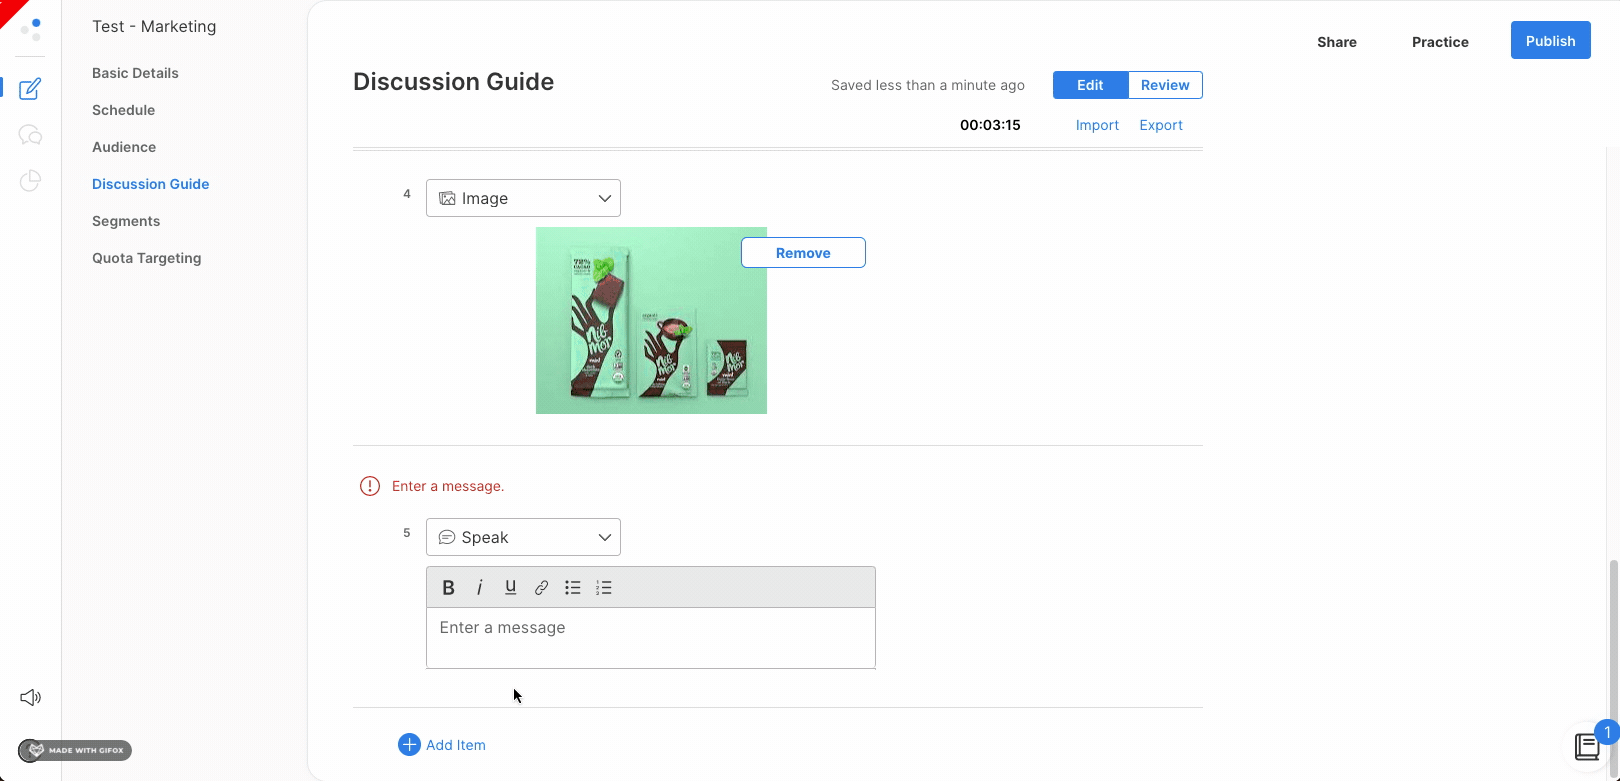Go to Schedule section

tap(123, 110)
